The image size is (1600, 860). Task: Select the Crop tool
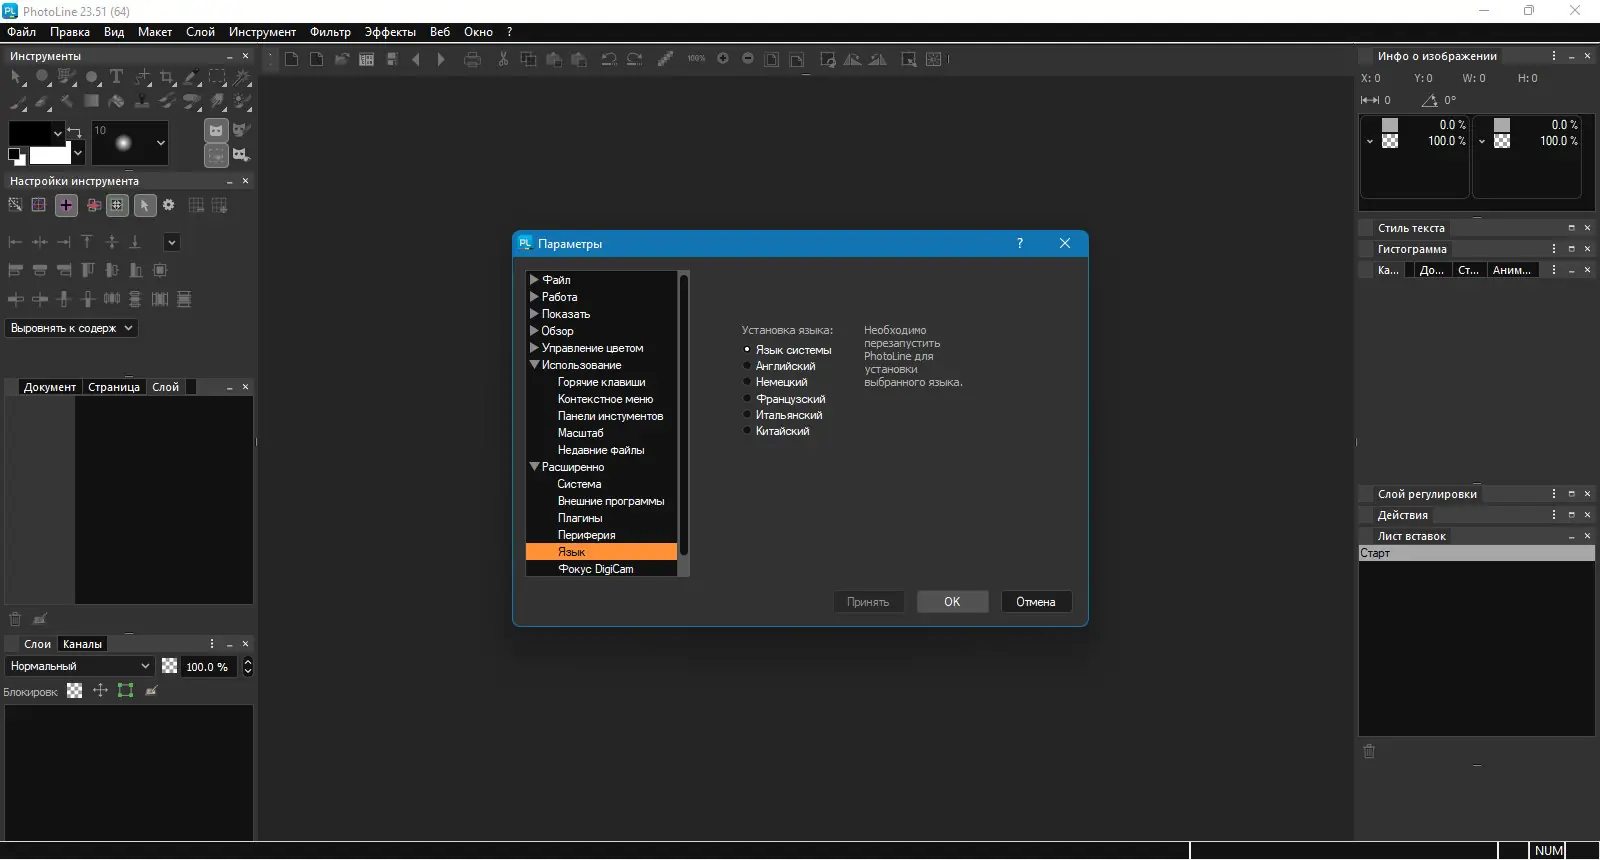(x=167, y=77)
